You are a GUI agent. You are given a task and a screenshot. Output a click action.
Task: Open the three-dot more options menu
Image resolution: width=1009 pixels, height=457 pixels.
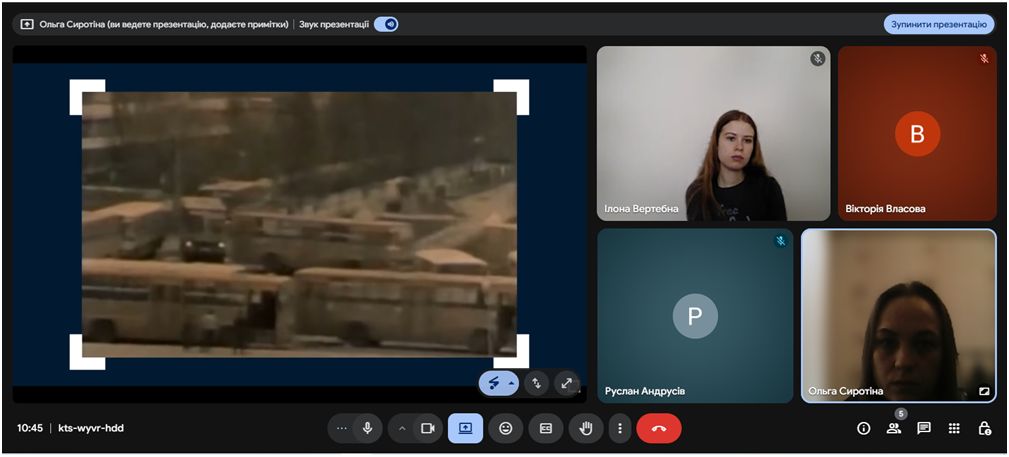point(620,428)
